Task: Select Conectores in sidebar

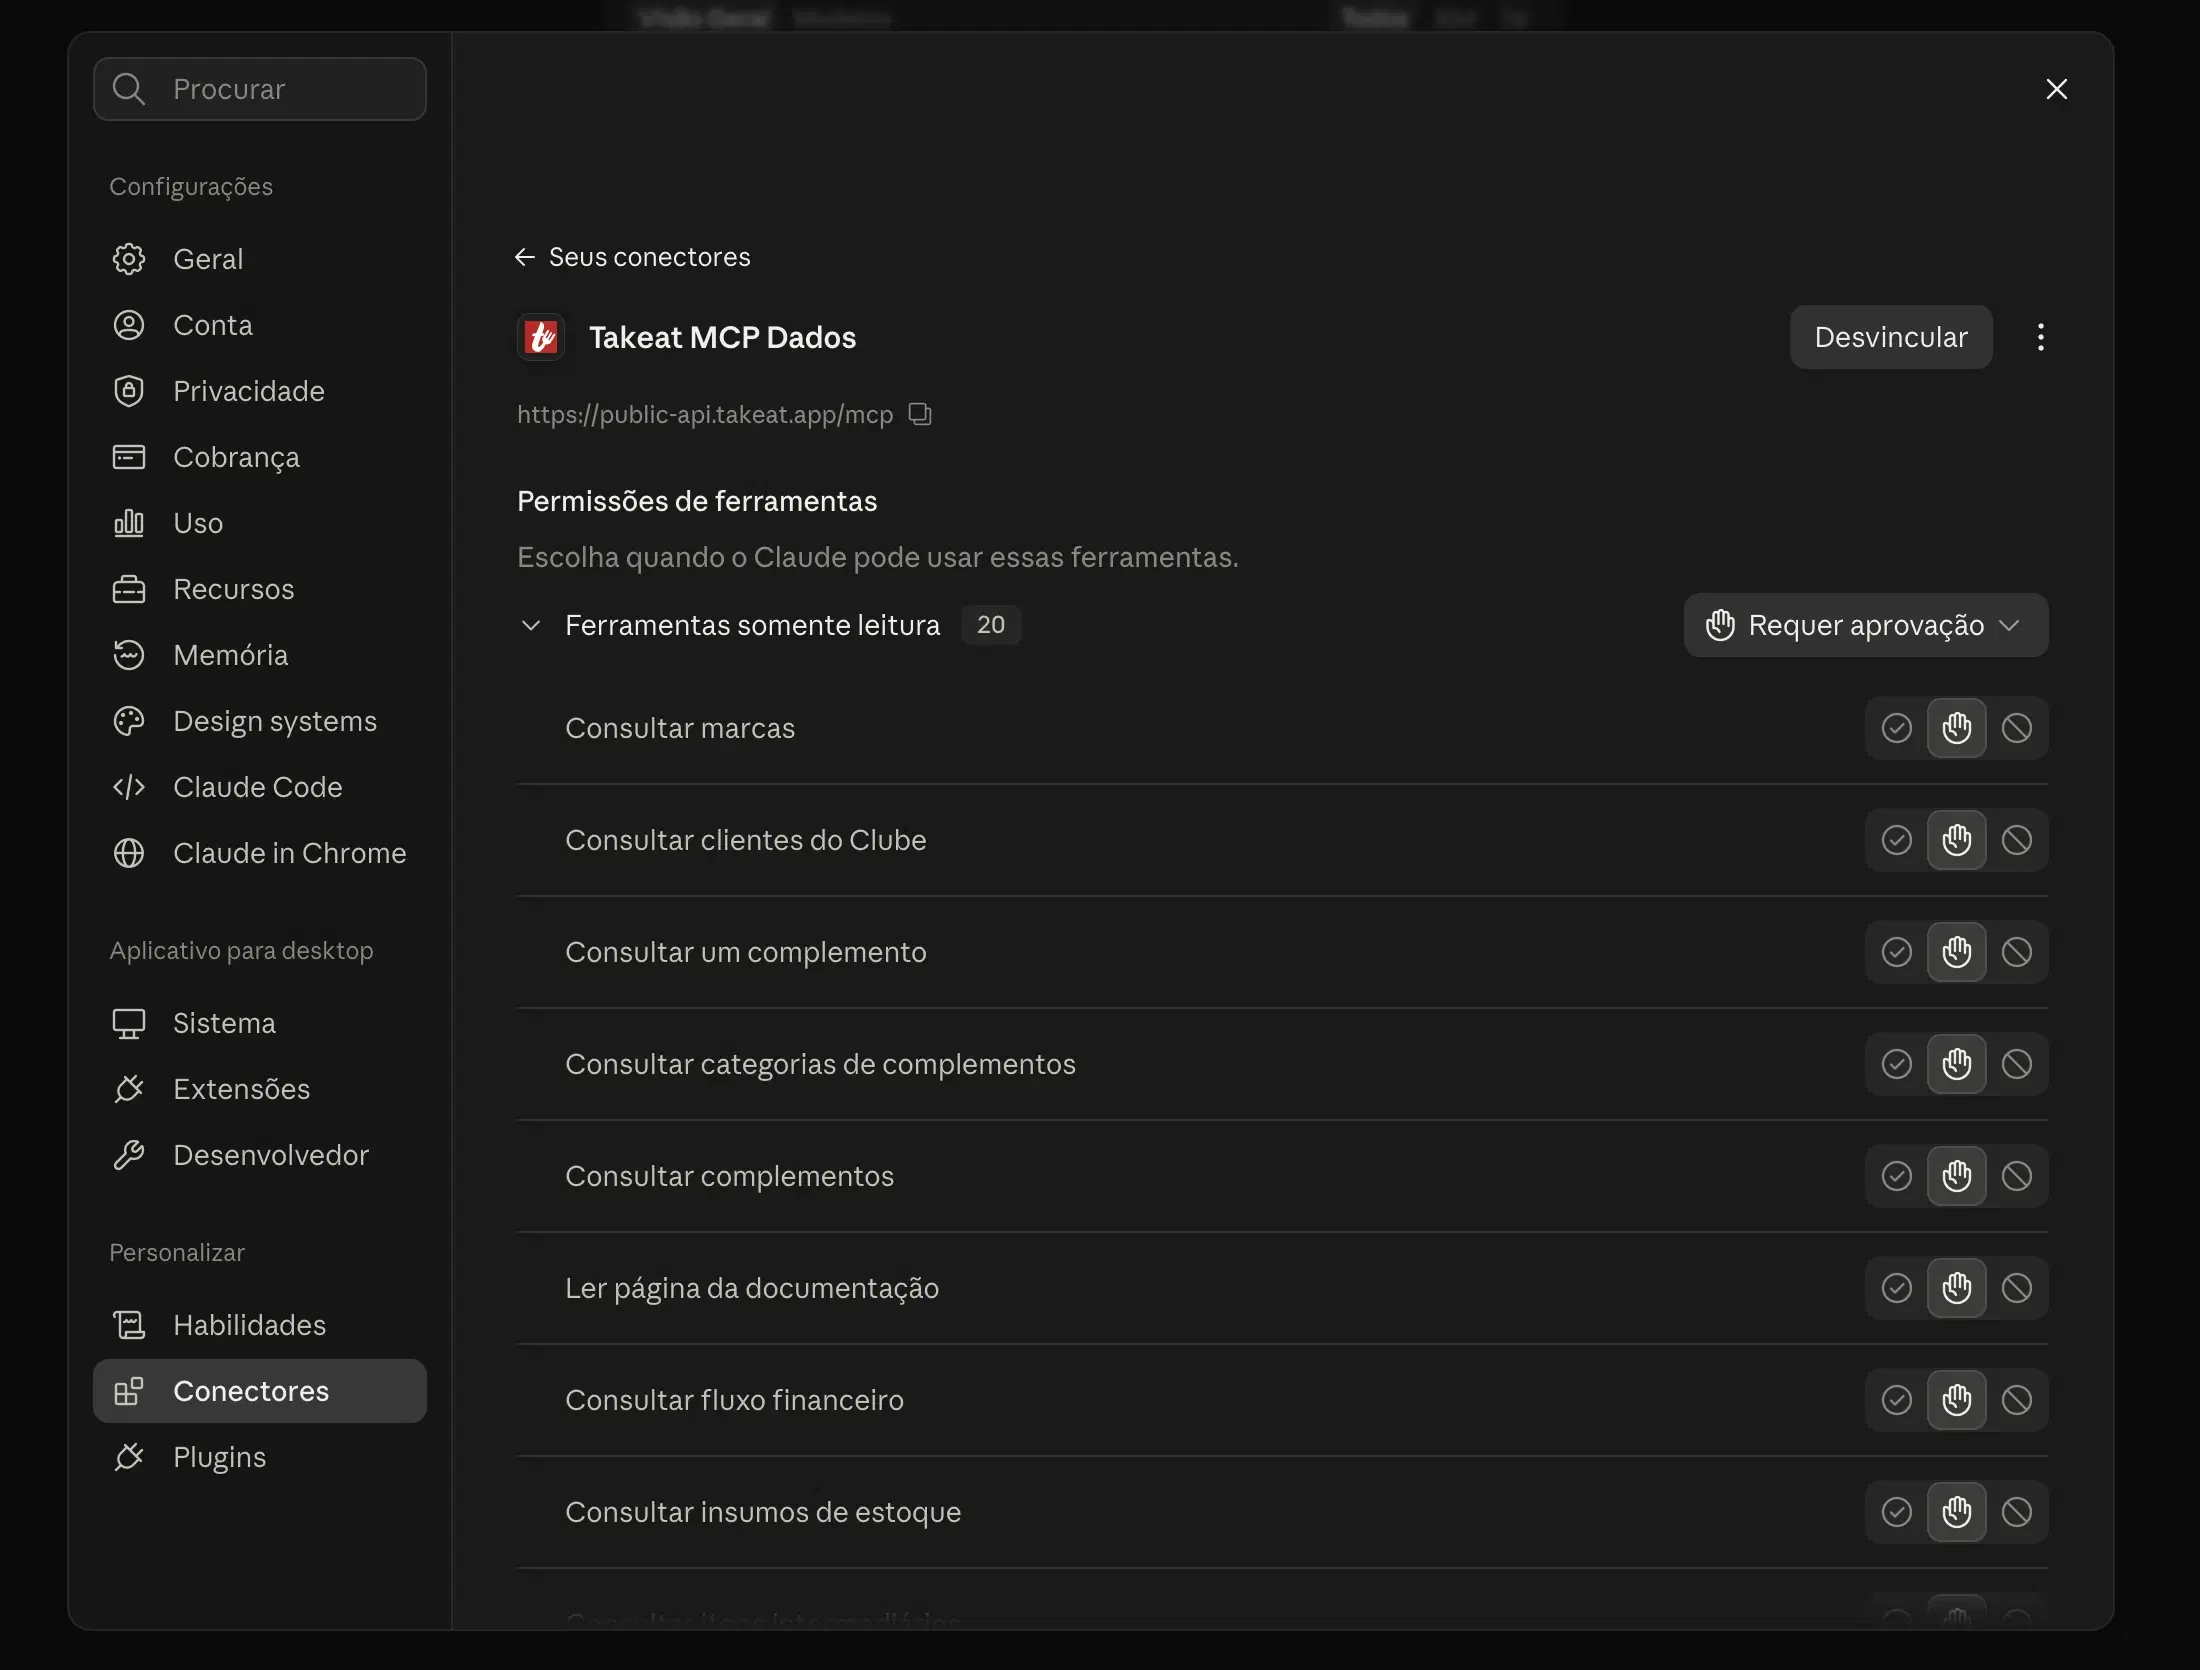Action: coord(260,1391)
